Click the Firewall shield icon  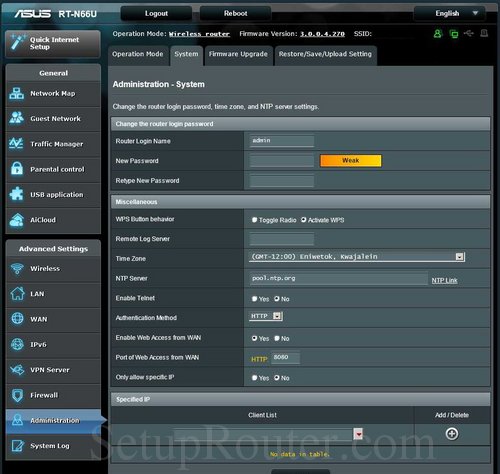point(17,395)
